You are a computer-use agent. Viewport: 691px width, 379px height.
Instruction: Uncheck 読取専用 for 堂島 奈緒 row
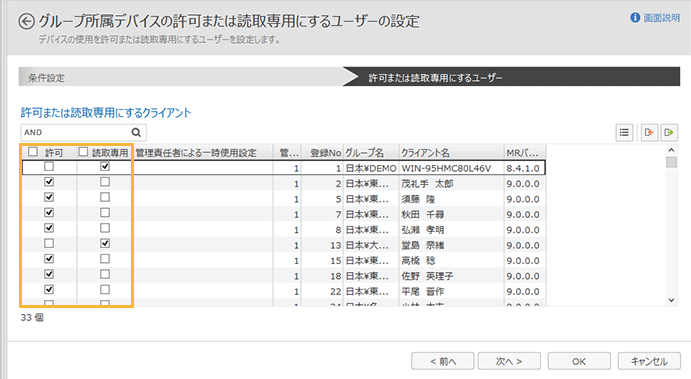tap(105, 243)
